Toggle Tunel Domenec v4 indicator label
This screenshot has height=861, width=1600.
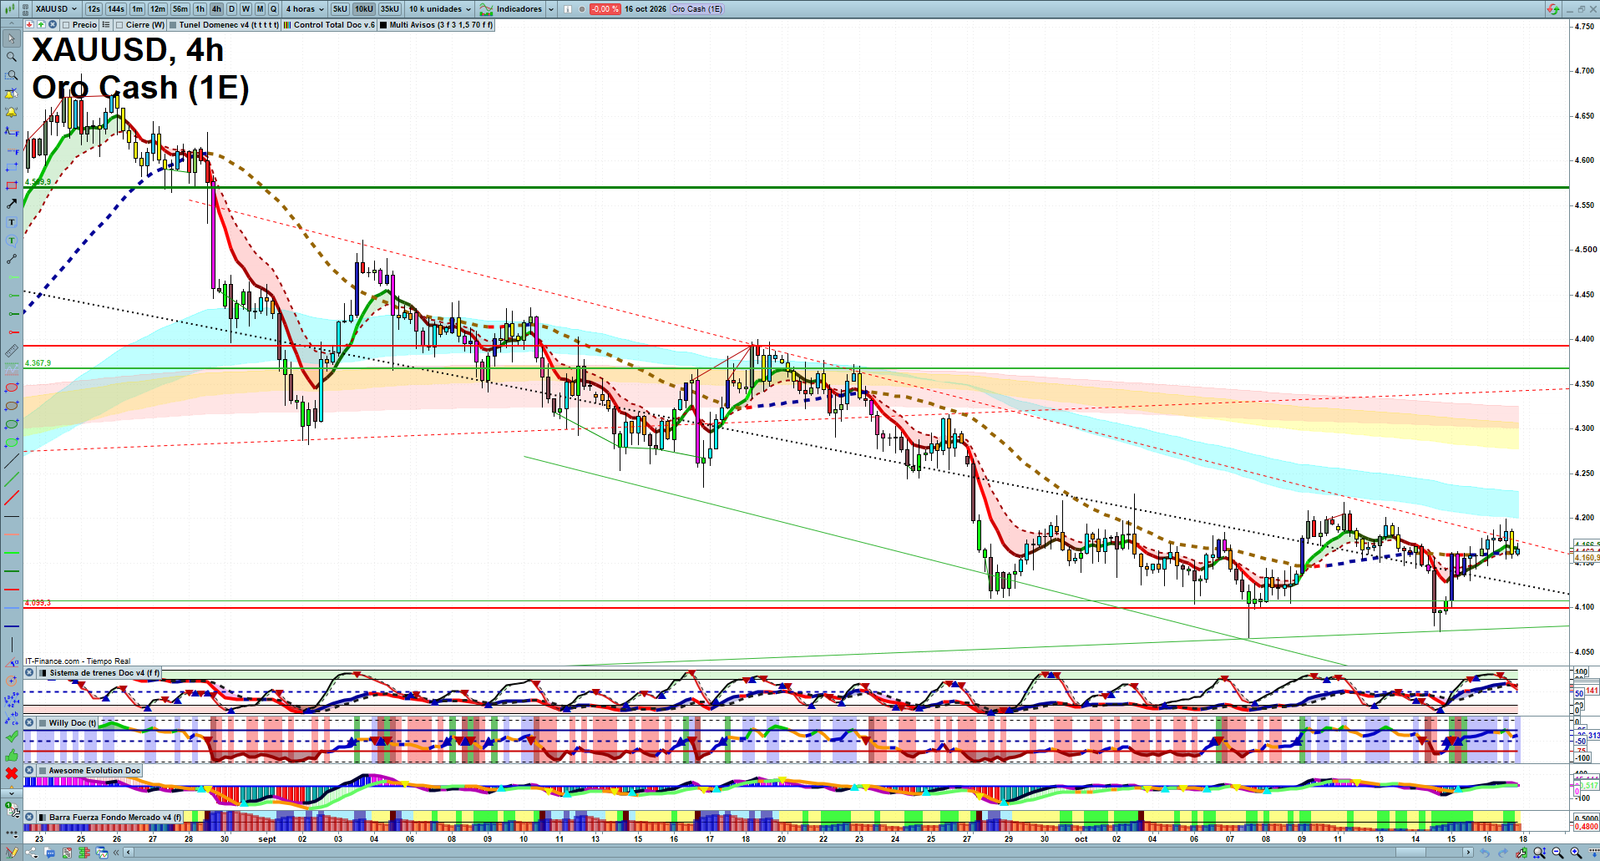point(224,25)
